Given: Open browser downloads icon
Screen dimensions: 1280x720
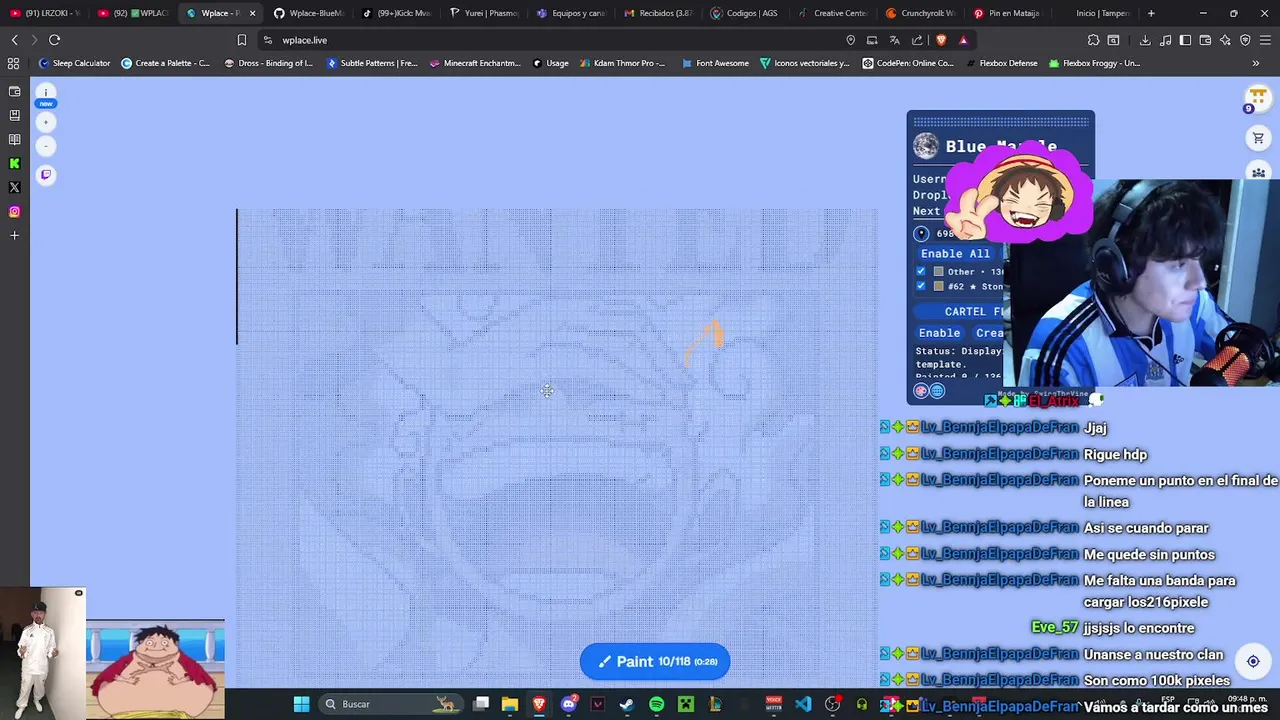Looking at the screenshot, I should coord(1145,40).
